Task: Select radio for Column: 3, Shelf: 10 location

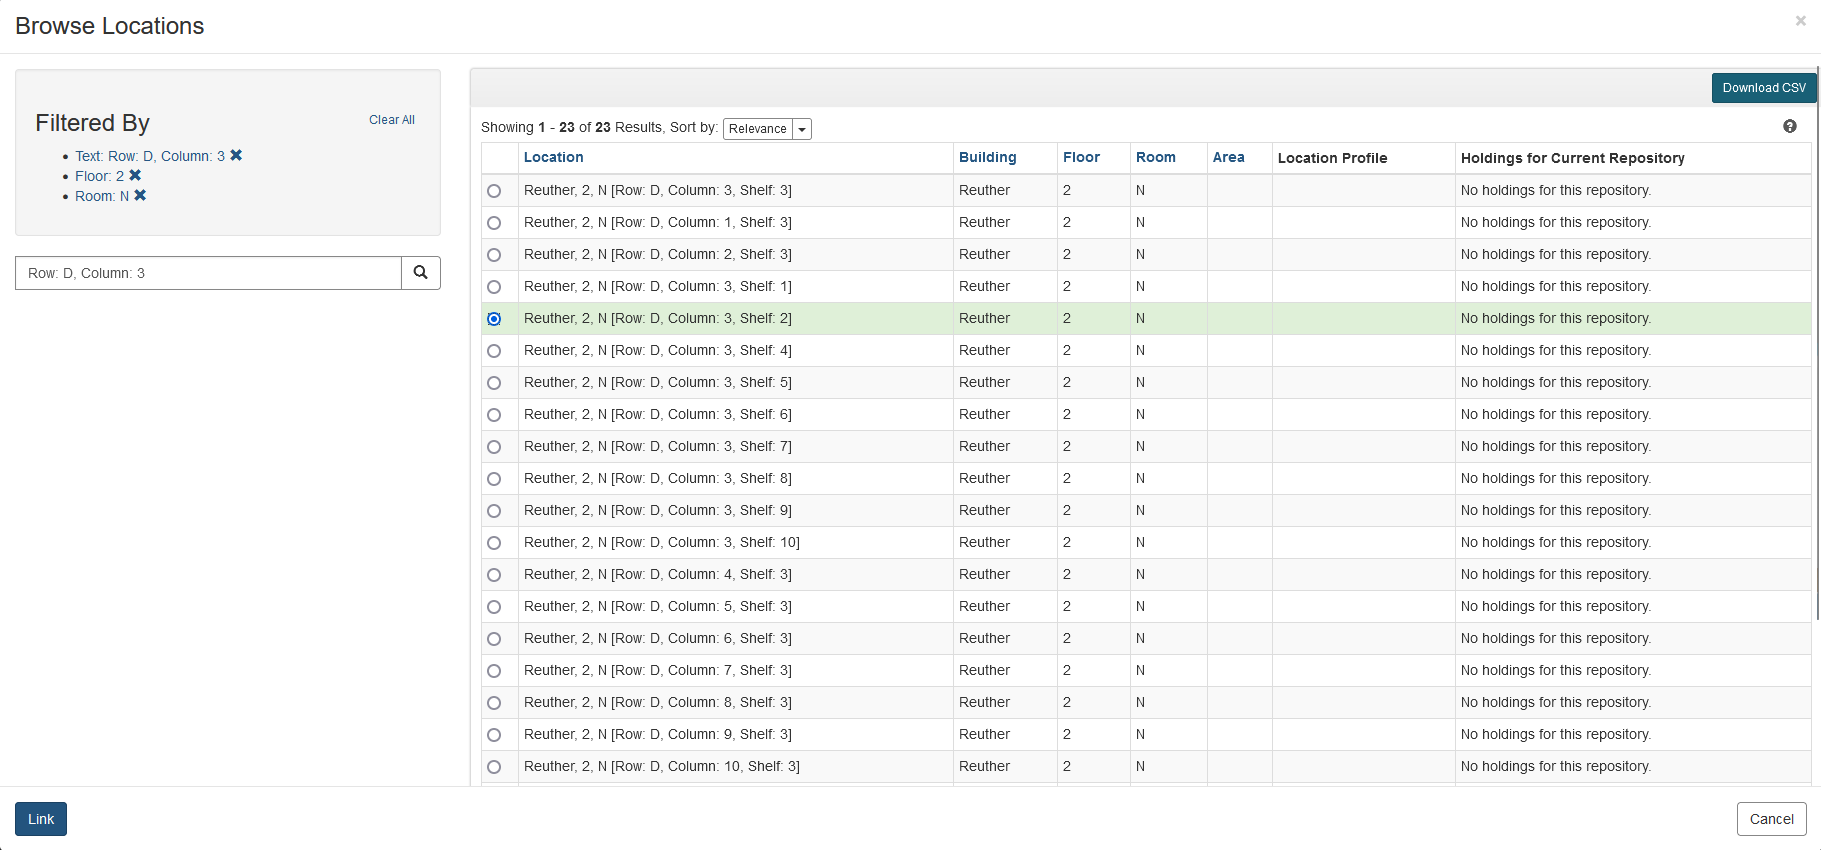Action: (494, 543)
